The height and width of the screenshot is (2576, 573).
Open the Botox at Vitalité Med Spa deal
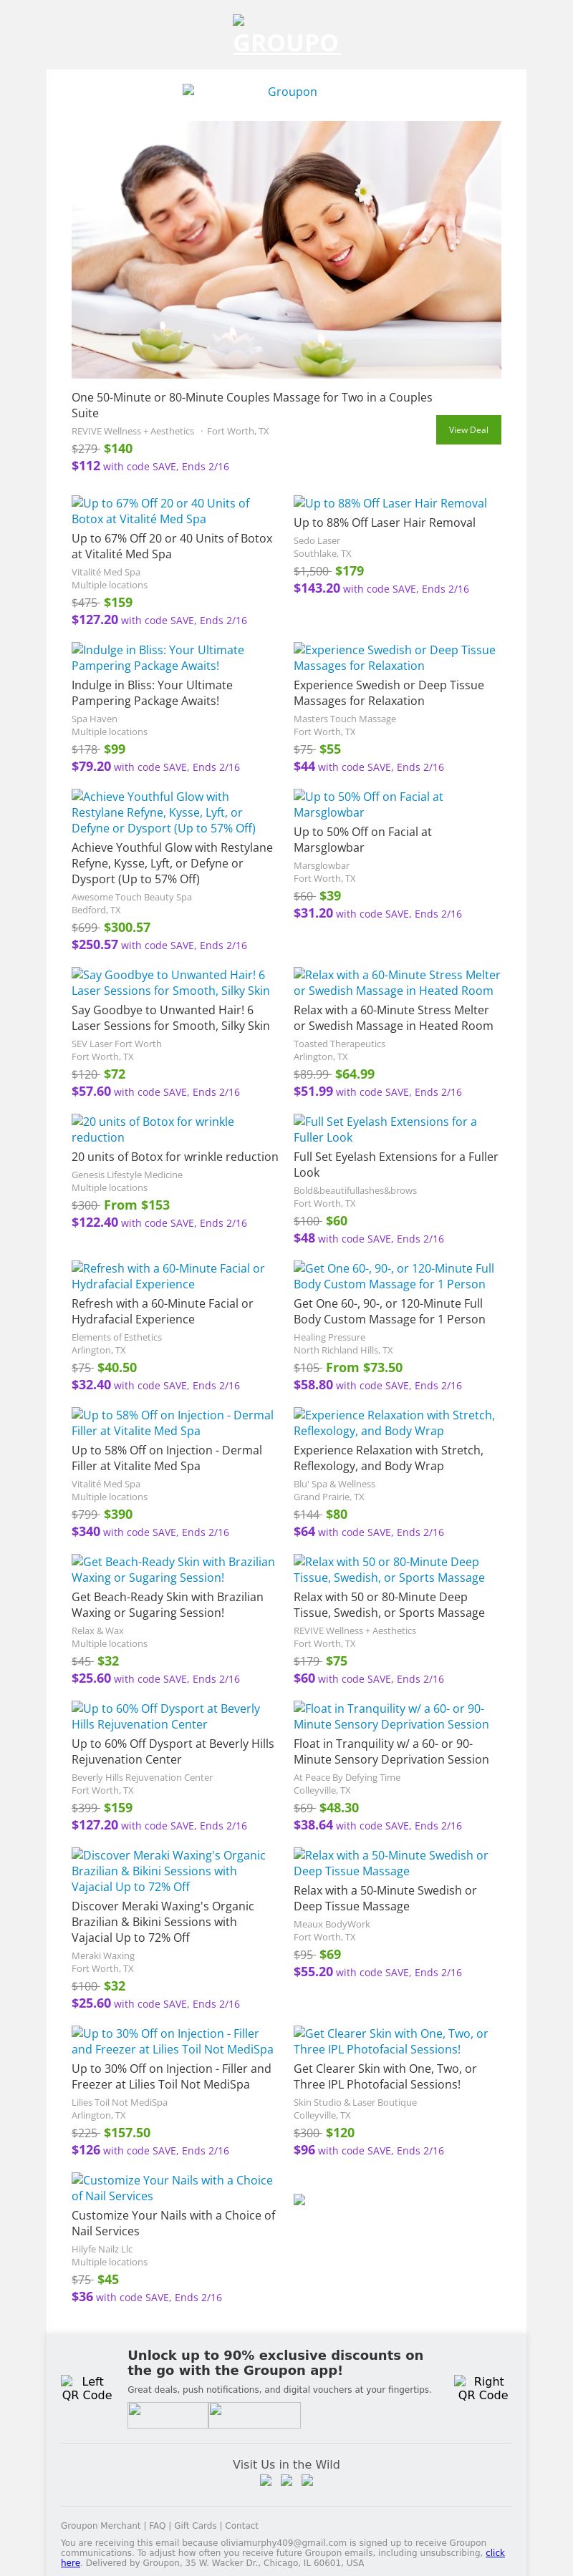click(160, 511)
